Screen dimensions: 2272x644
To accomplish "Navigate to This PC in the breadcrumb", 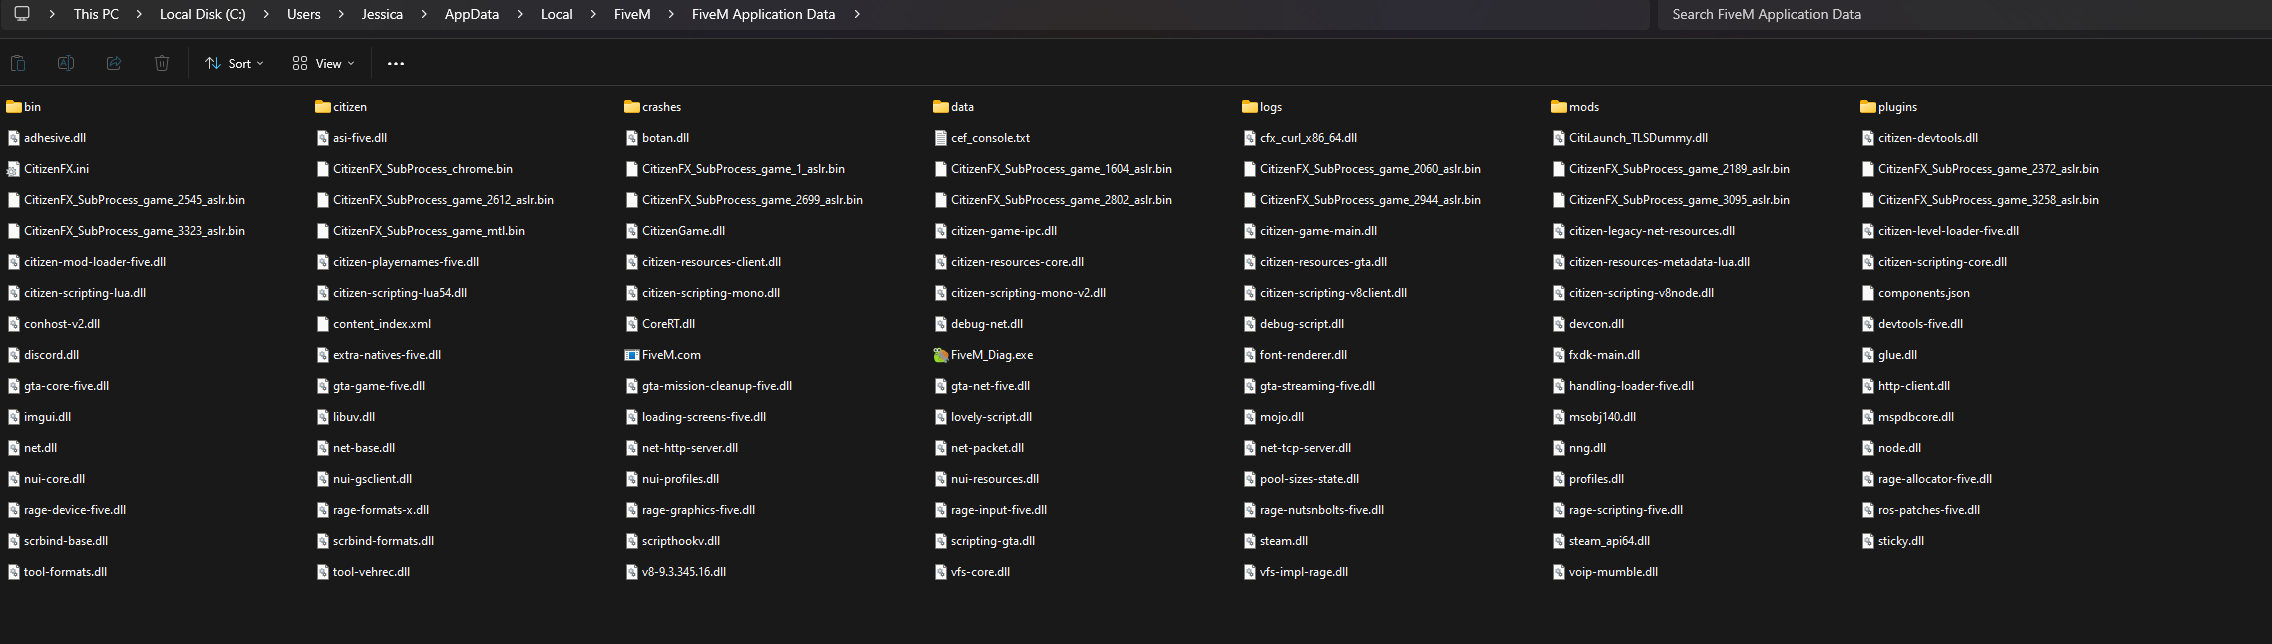I will pos(96,14).
